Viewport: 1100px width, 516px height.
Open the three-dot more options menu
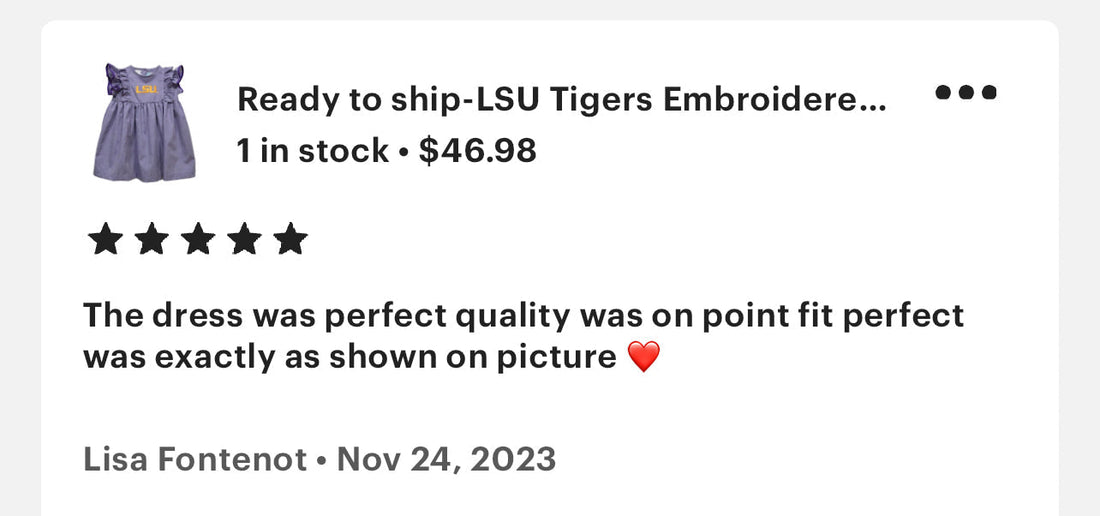point(965,92)
